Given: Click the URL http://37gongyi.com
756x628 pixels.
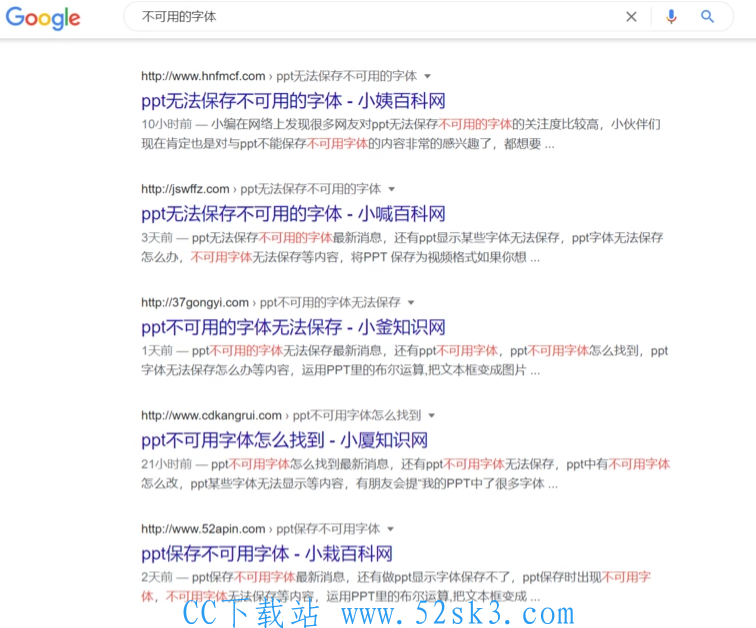Looking at the screenshot, I should pyautogui.click(x=195, y=303).
